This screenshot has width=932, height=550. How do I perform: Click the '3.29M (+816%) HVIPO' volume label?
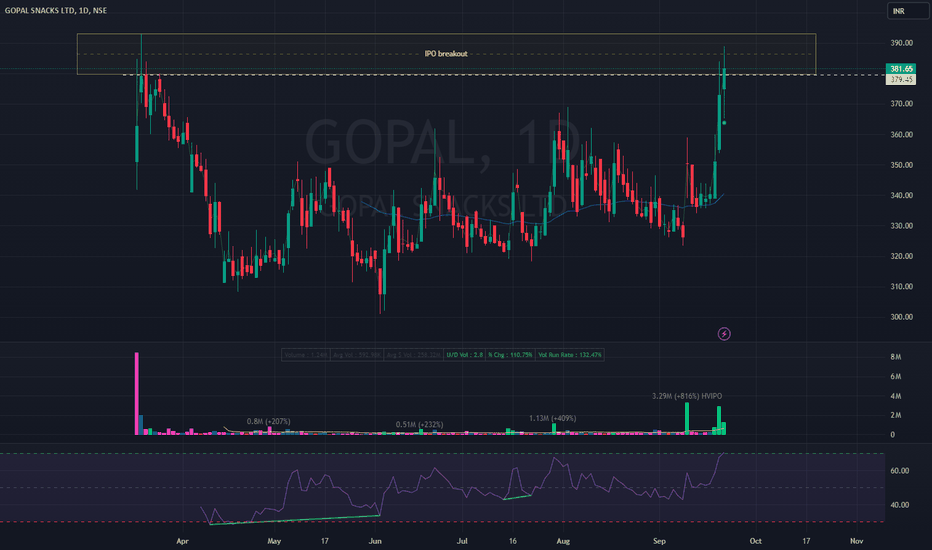click(x=687, y=396)
